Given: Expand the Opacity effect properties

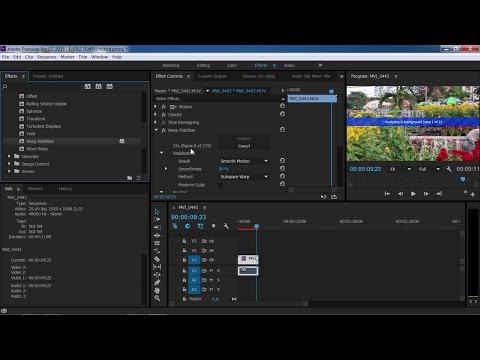Looking at the screenshot, I should click(x=155, y=114).
